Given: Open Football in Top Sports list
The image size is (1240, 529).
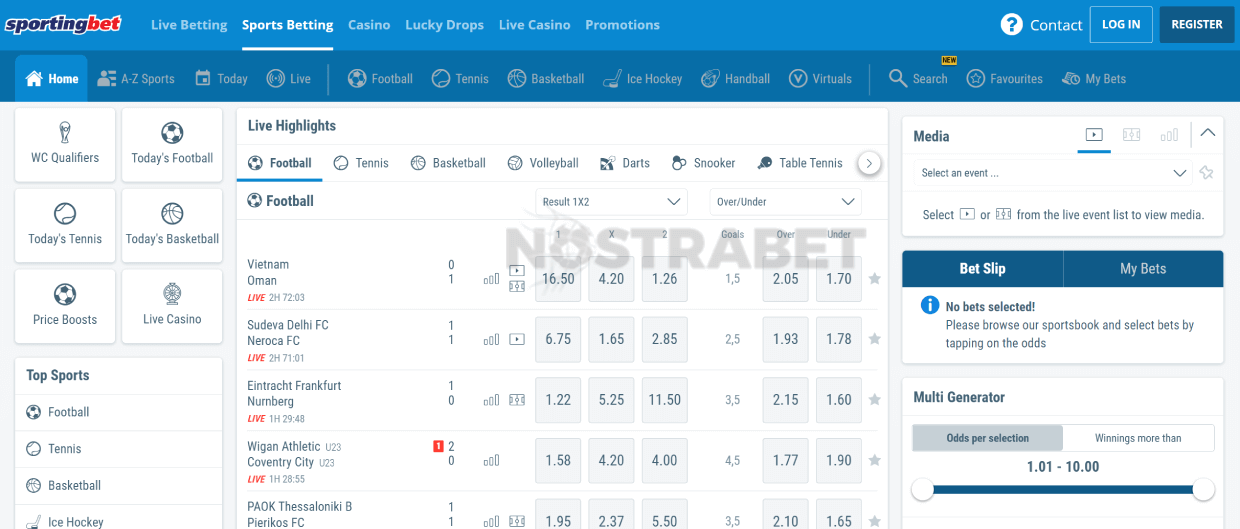Looking at the screenshot, I should [x=118, y=412].
